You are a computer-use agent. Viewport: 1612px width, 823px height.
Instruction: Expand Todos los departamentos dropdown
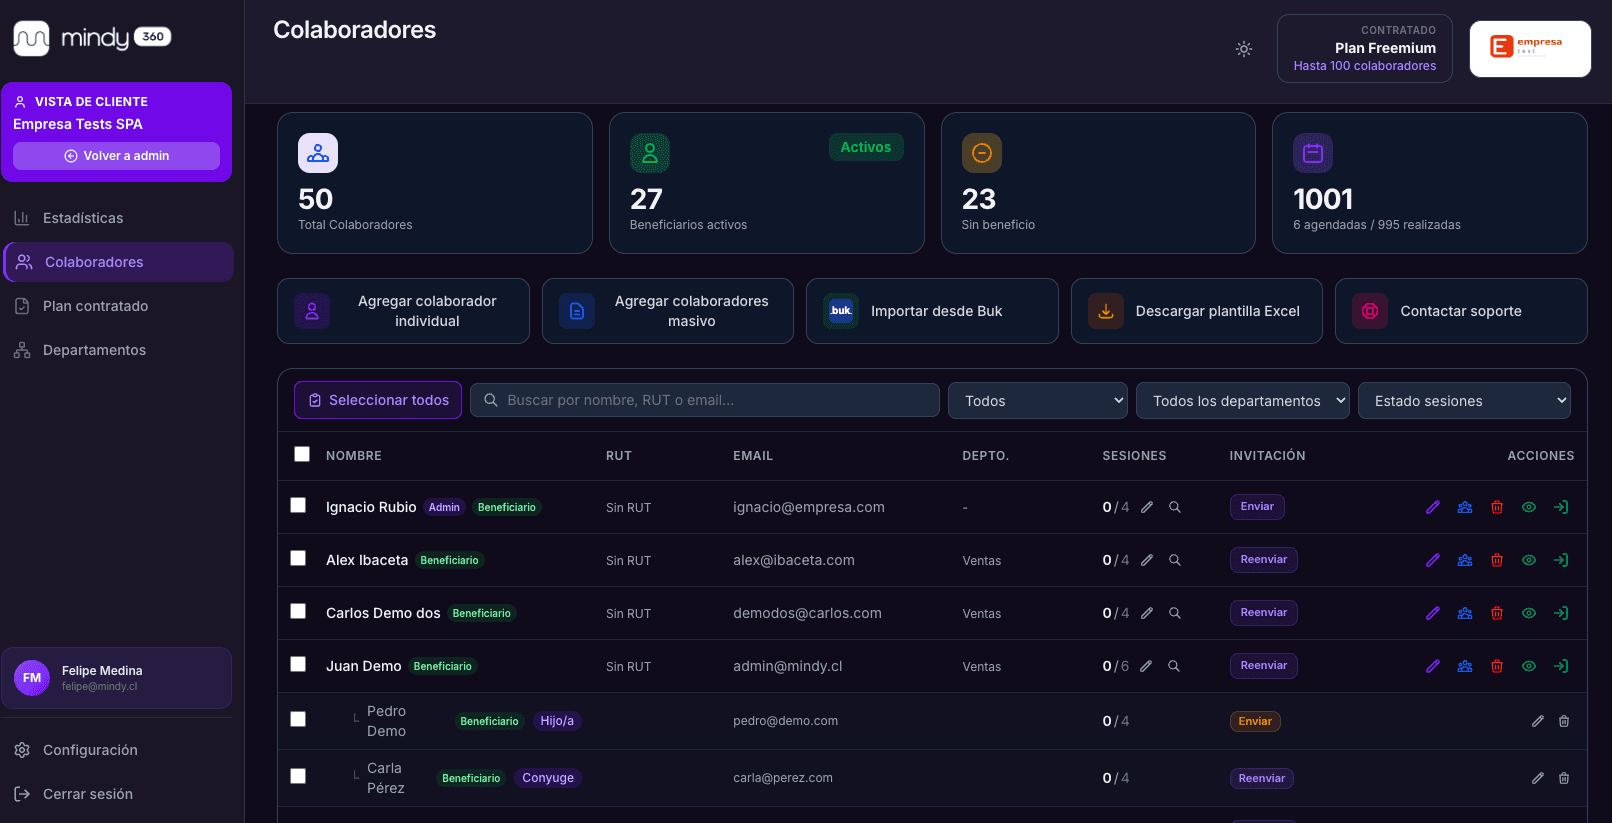coord(1242,401)
